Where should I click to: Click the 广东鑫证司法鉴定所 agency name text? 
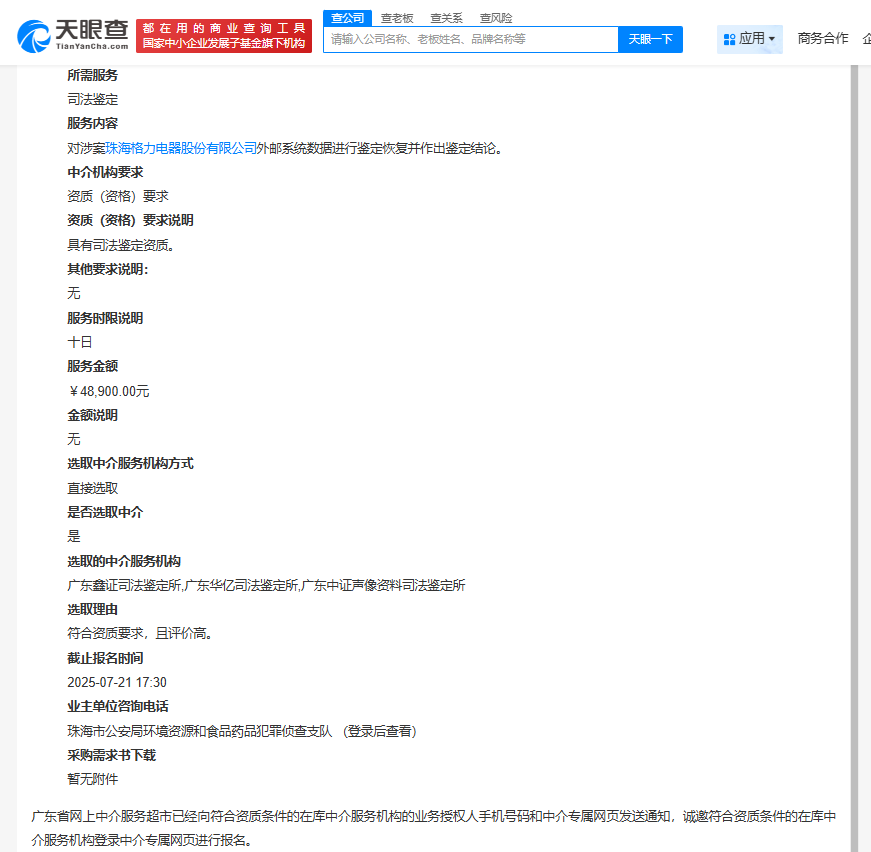[124, 585]
